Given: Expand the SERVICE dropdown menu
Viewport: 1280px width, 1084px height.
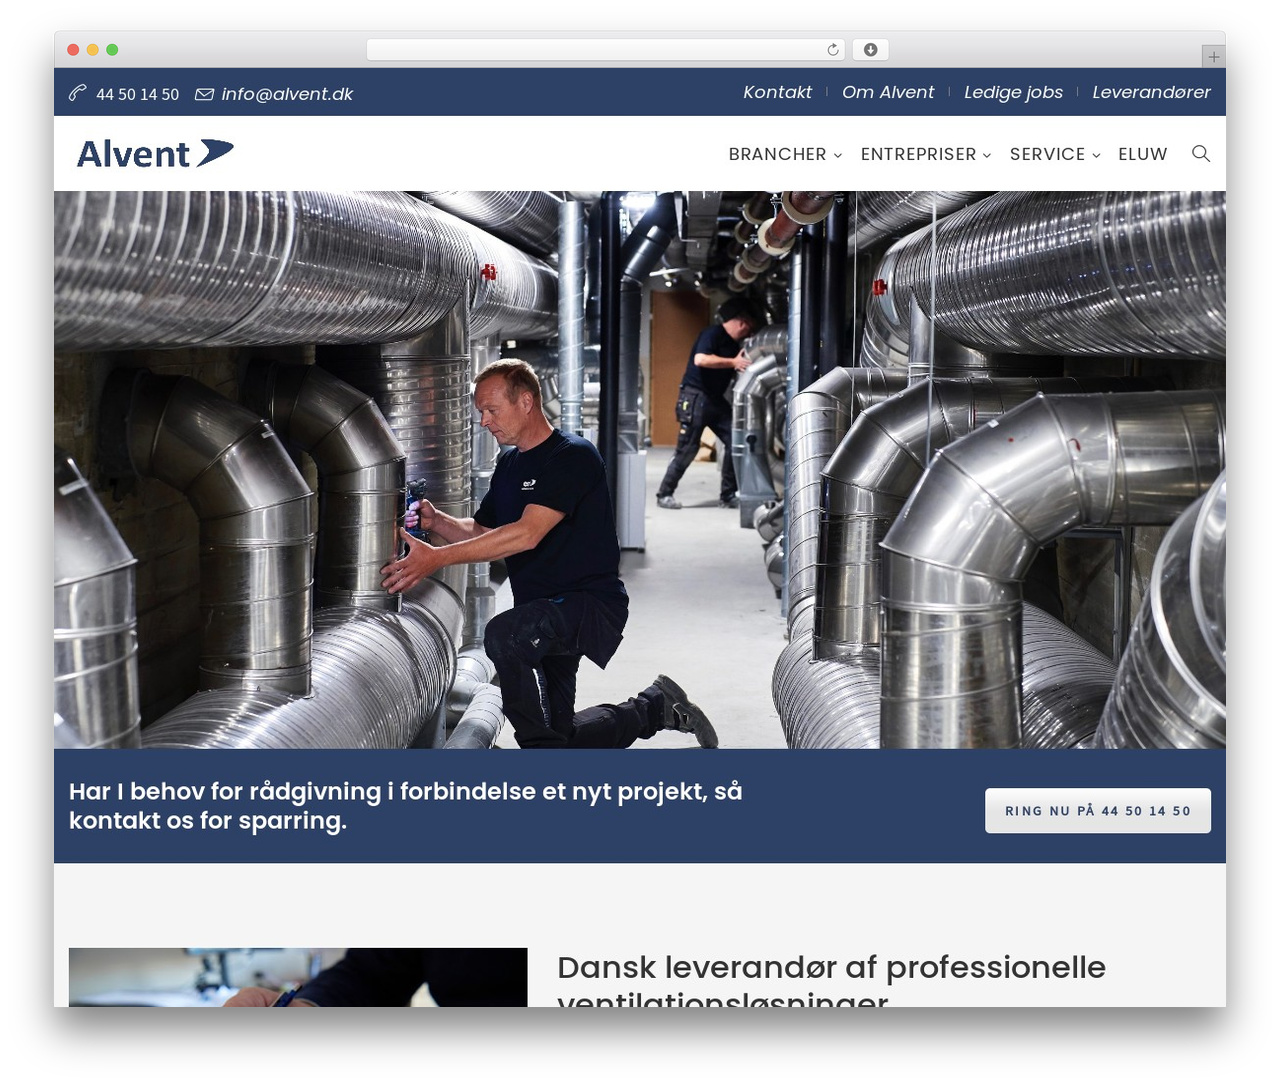Looking at the screenshot, I should (1055, 154).
